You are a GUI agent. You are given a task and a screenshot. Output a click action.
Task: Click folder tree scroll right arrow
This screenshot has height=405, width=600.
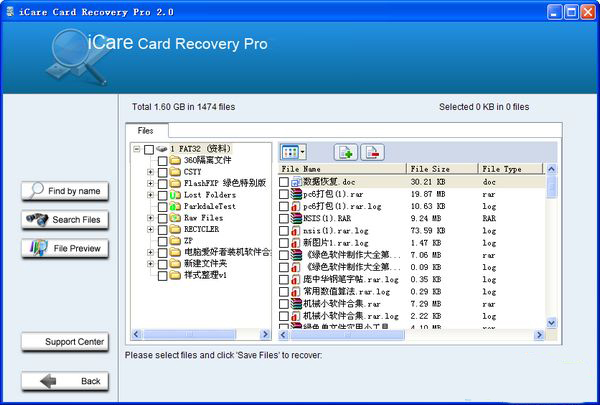tap(265, 335)
